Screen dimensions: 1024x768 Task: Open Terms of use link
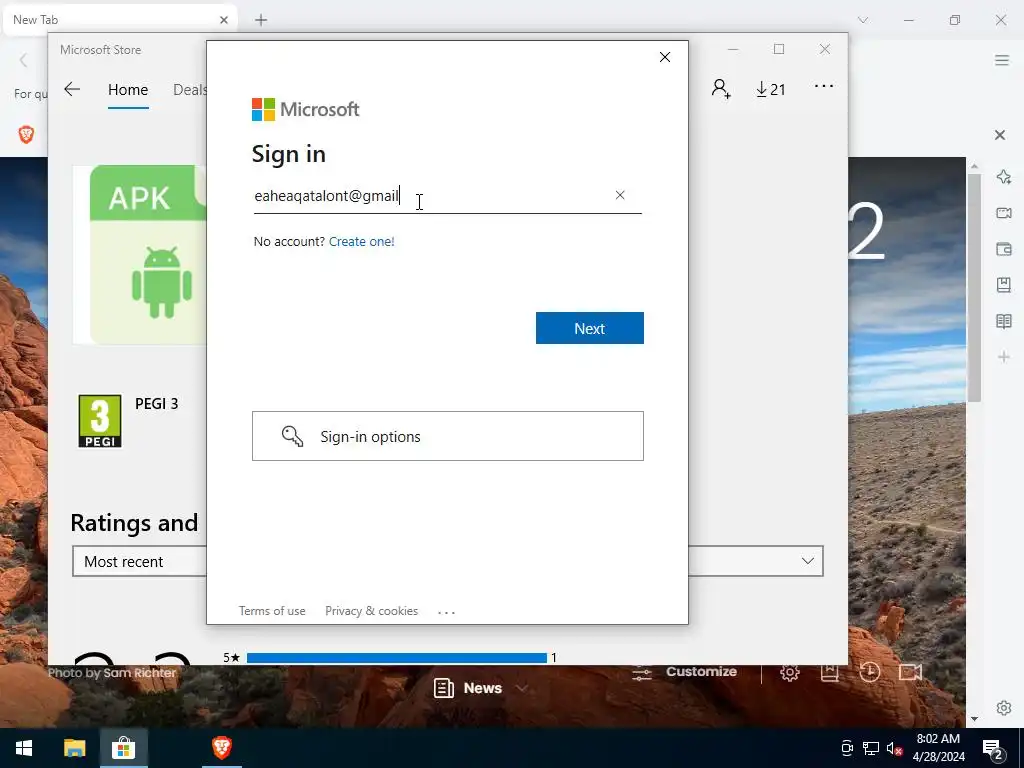click(272, 611)
